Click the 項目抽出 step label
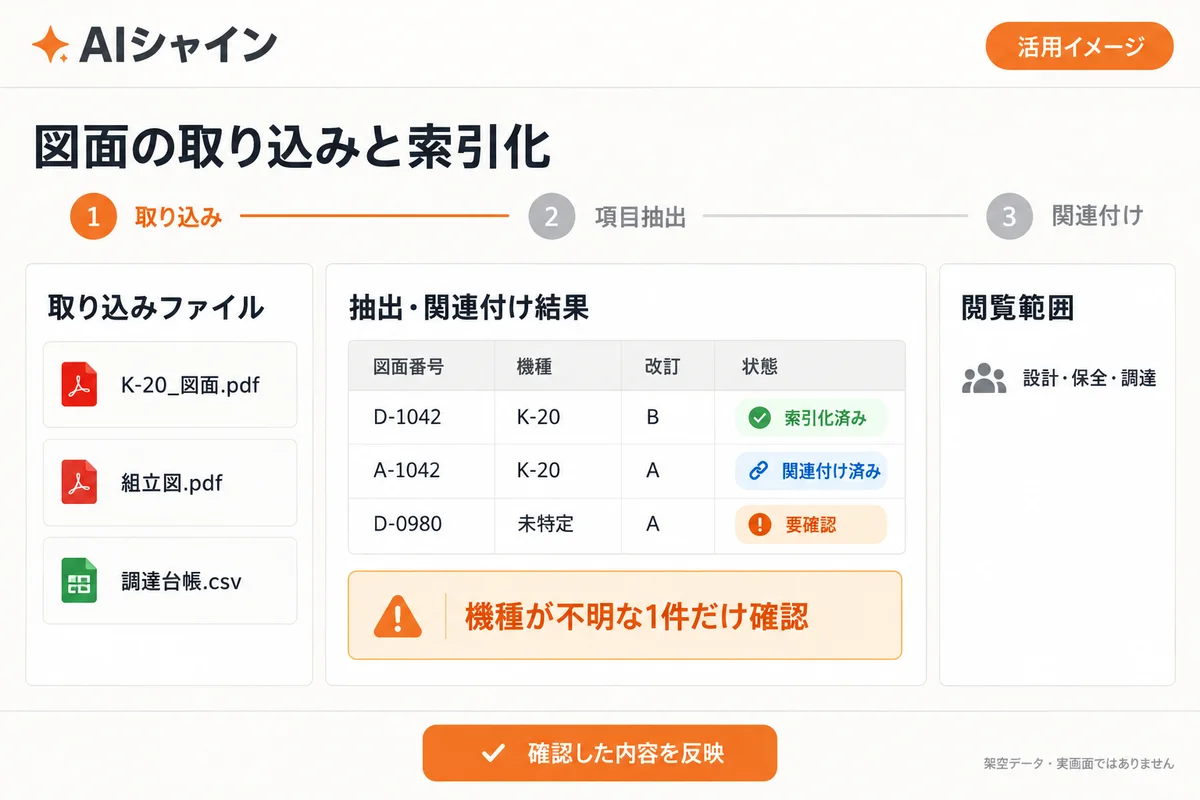The height and width of the screenshot is (800, 1200). click(x=640, y=217)
